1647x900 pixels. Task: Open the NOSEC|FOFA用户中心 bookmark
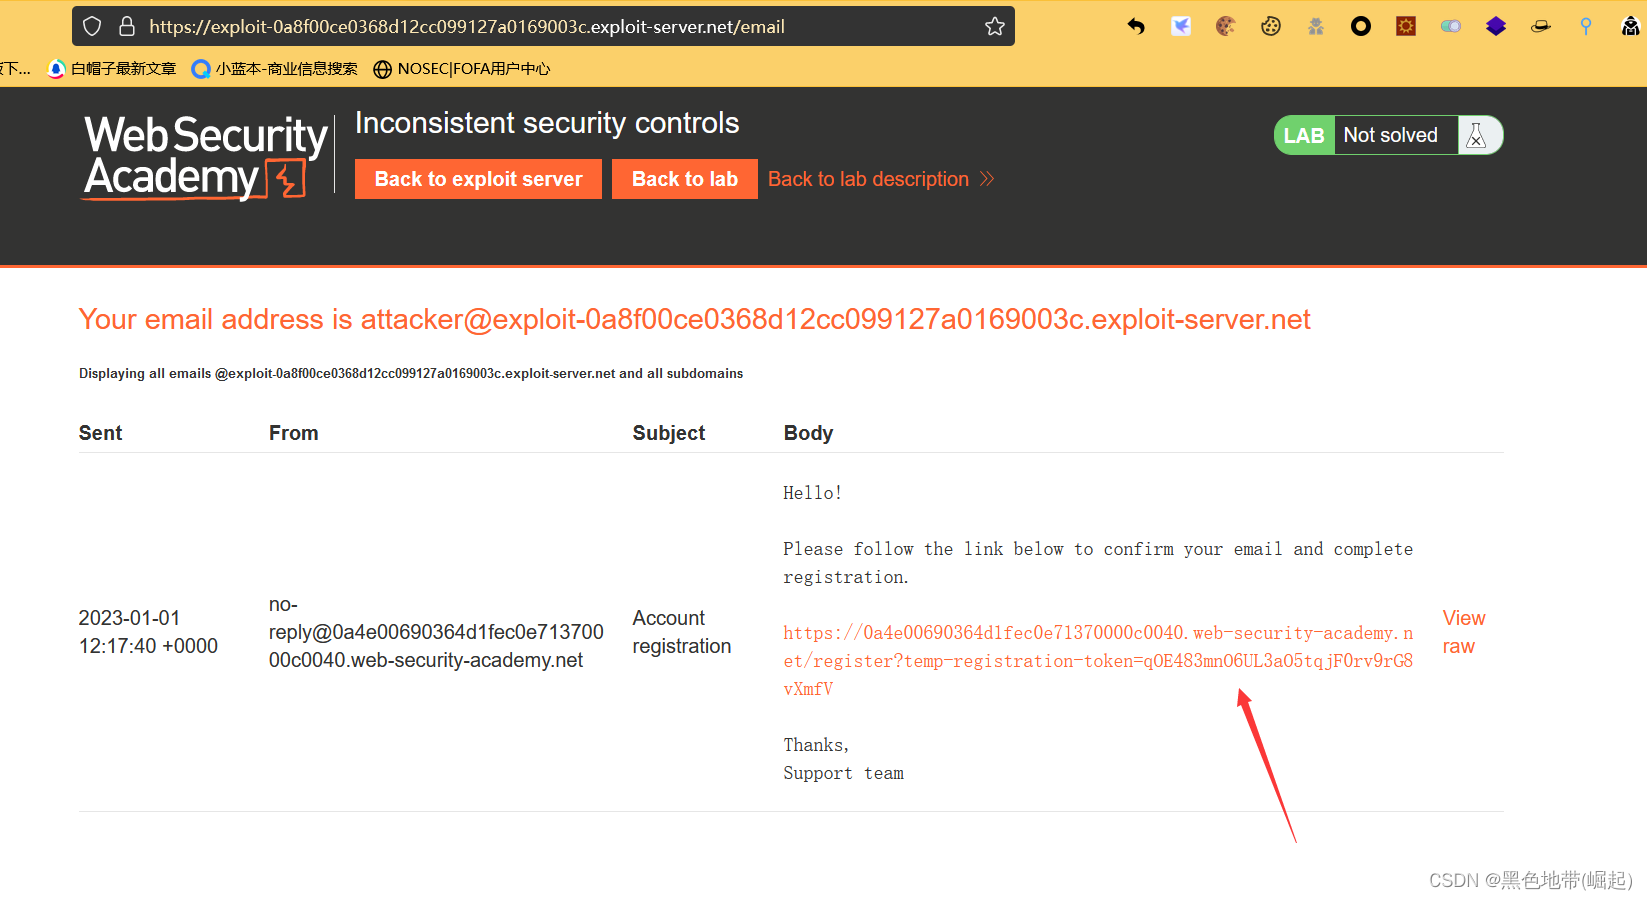click(462, 68)
